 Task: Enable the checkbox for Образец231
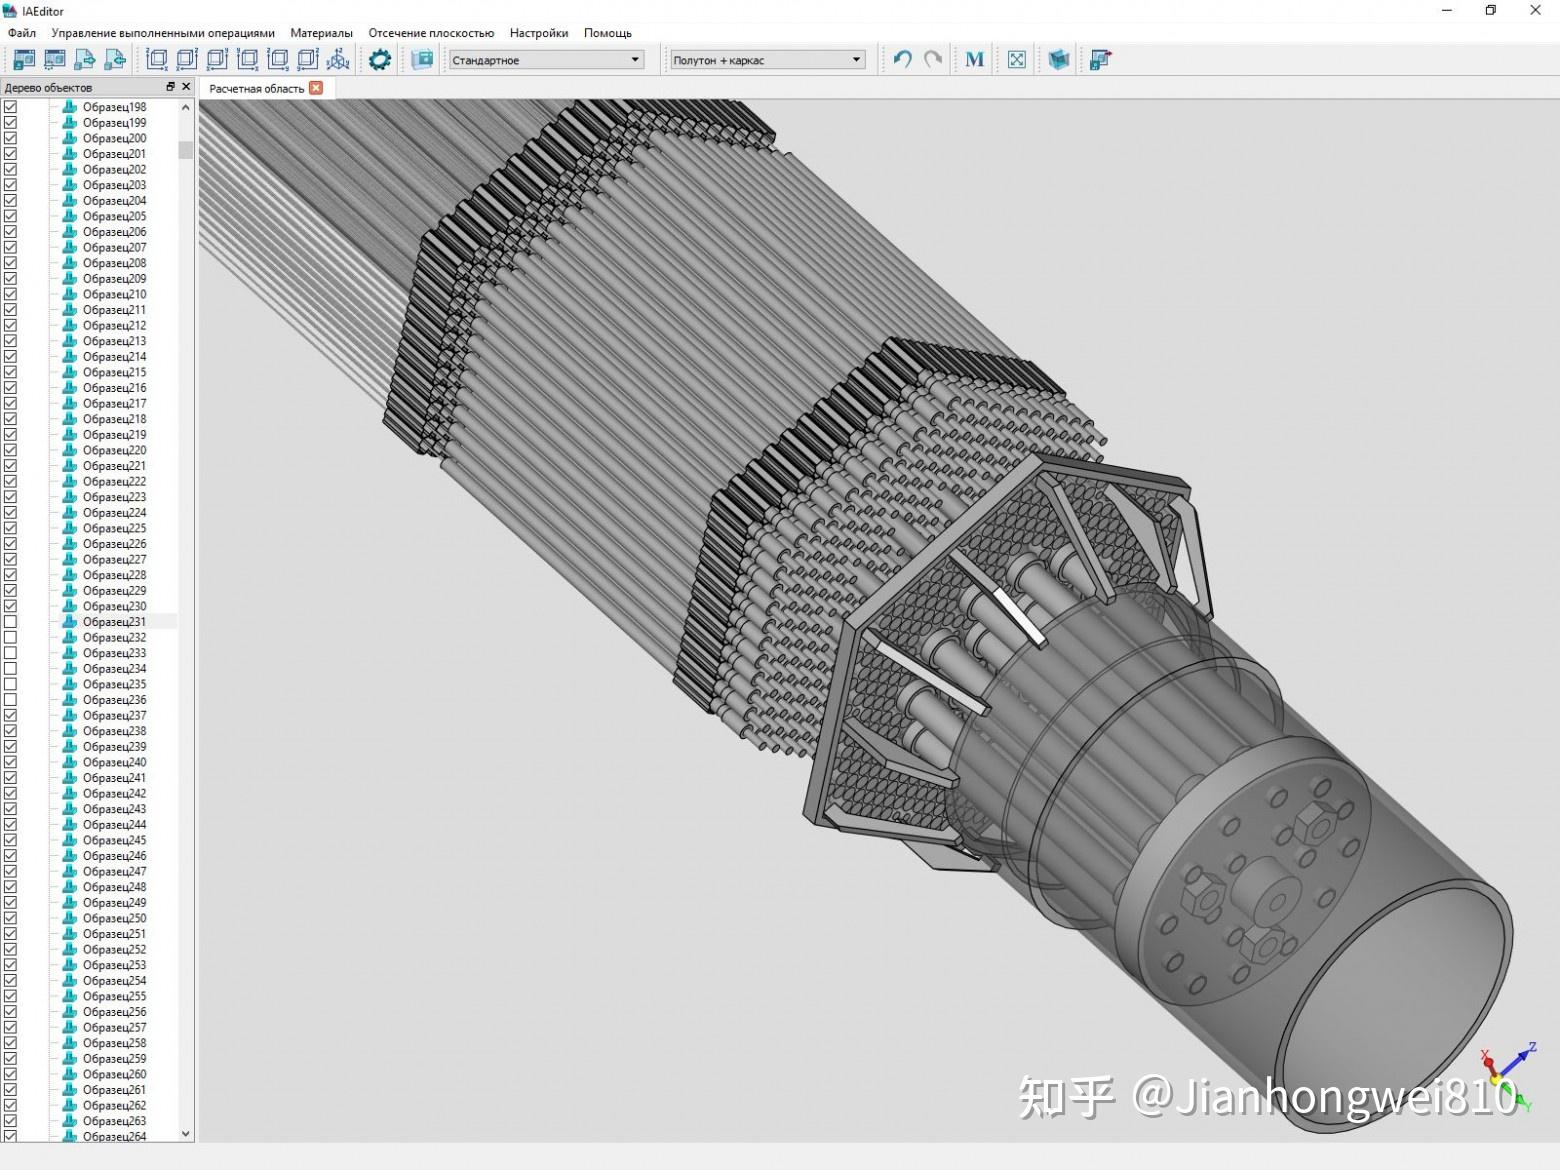(12, 621)
